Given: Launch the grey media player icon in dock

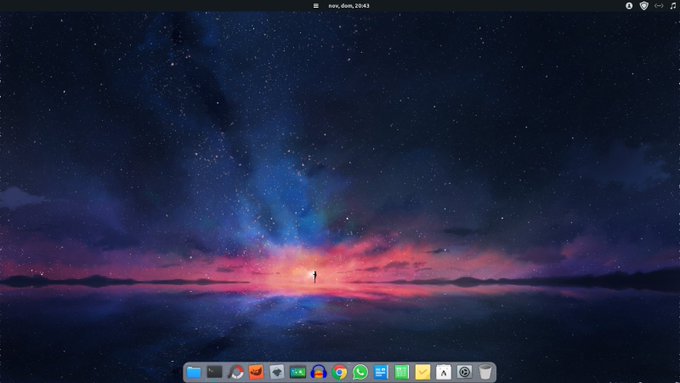Looking at the screenshot, I should pos(464,372).
